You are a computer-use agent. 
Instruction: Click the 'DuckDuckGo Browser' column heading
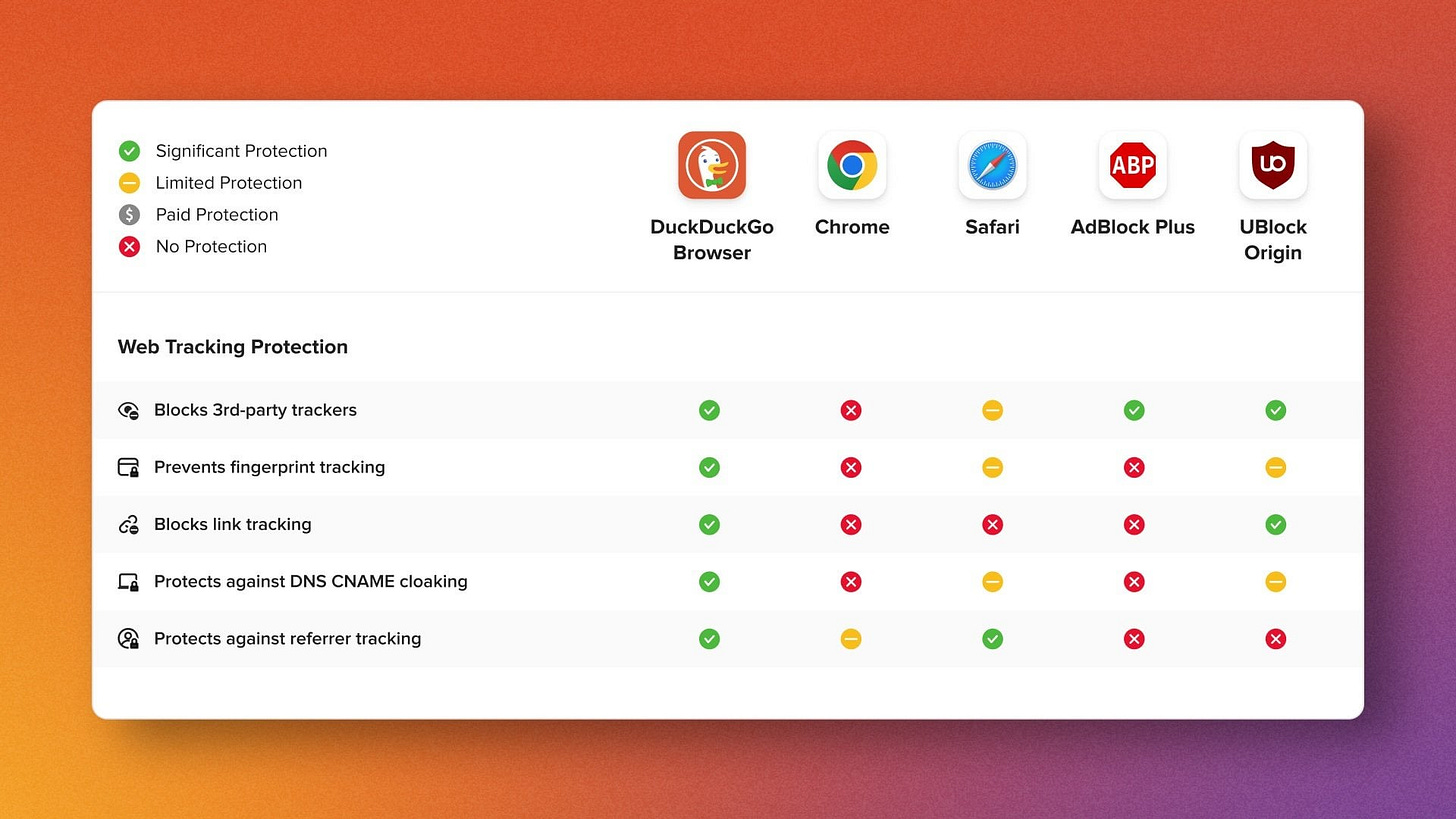tap(712, 240)
